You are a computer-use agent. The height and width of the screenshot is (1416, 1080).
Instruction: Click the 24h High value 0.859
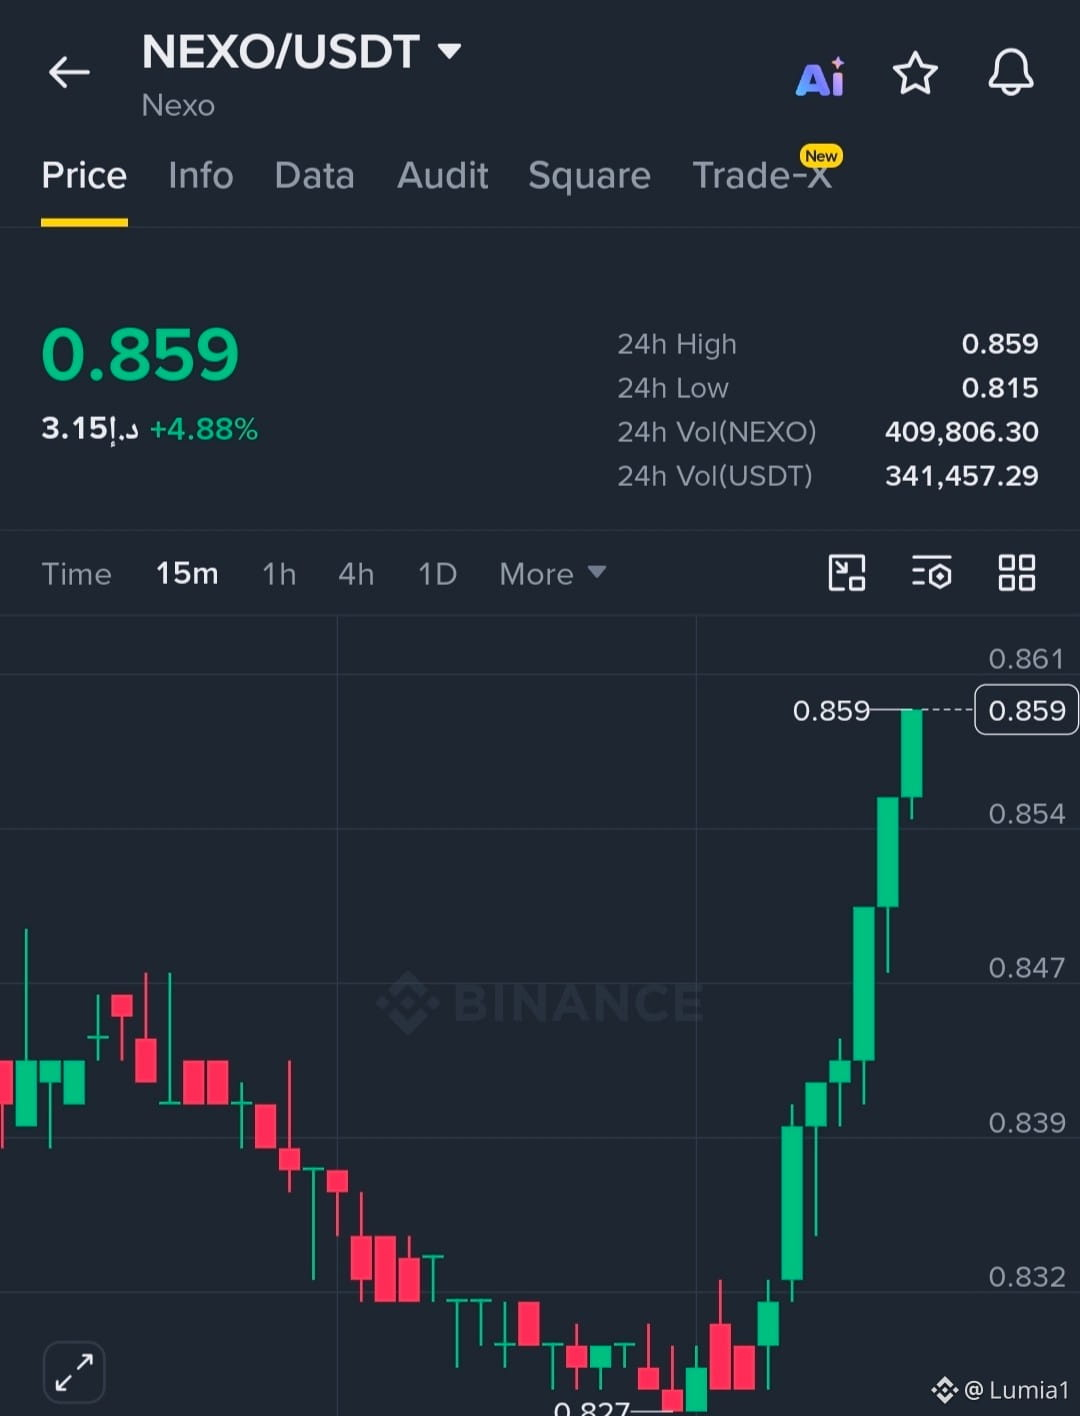tap(1000, 344)
